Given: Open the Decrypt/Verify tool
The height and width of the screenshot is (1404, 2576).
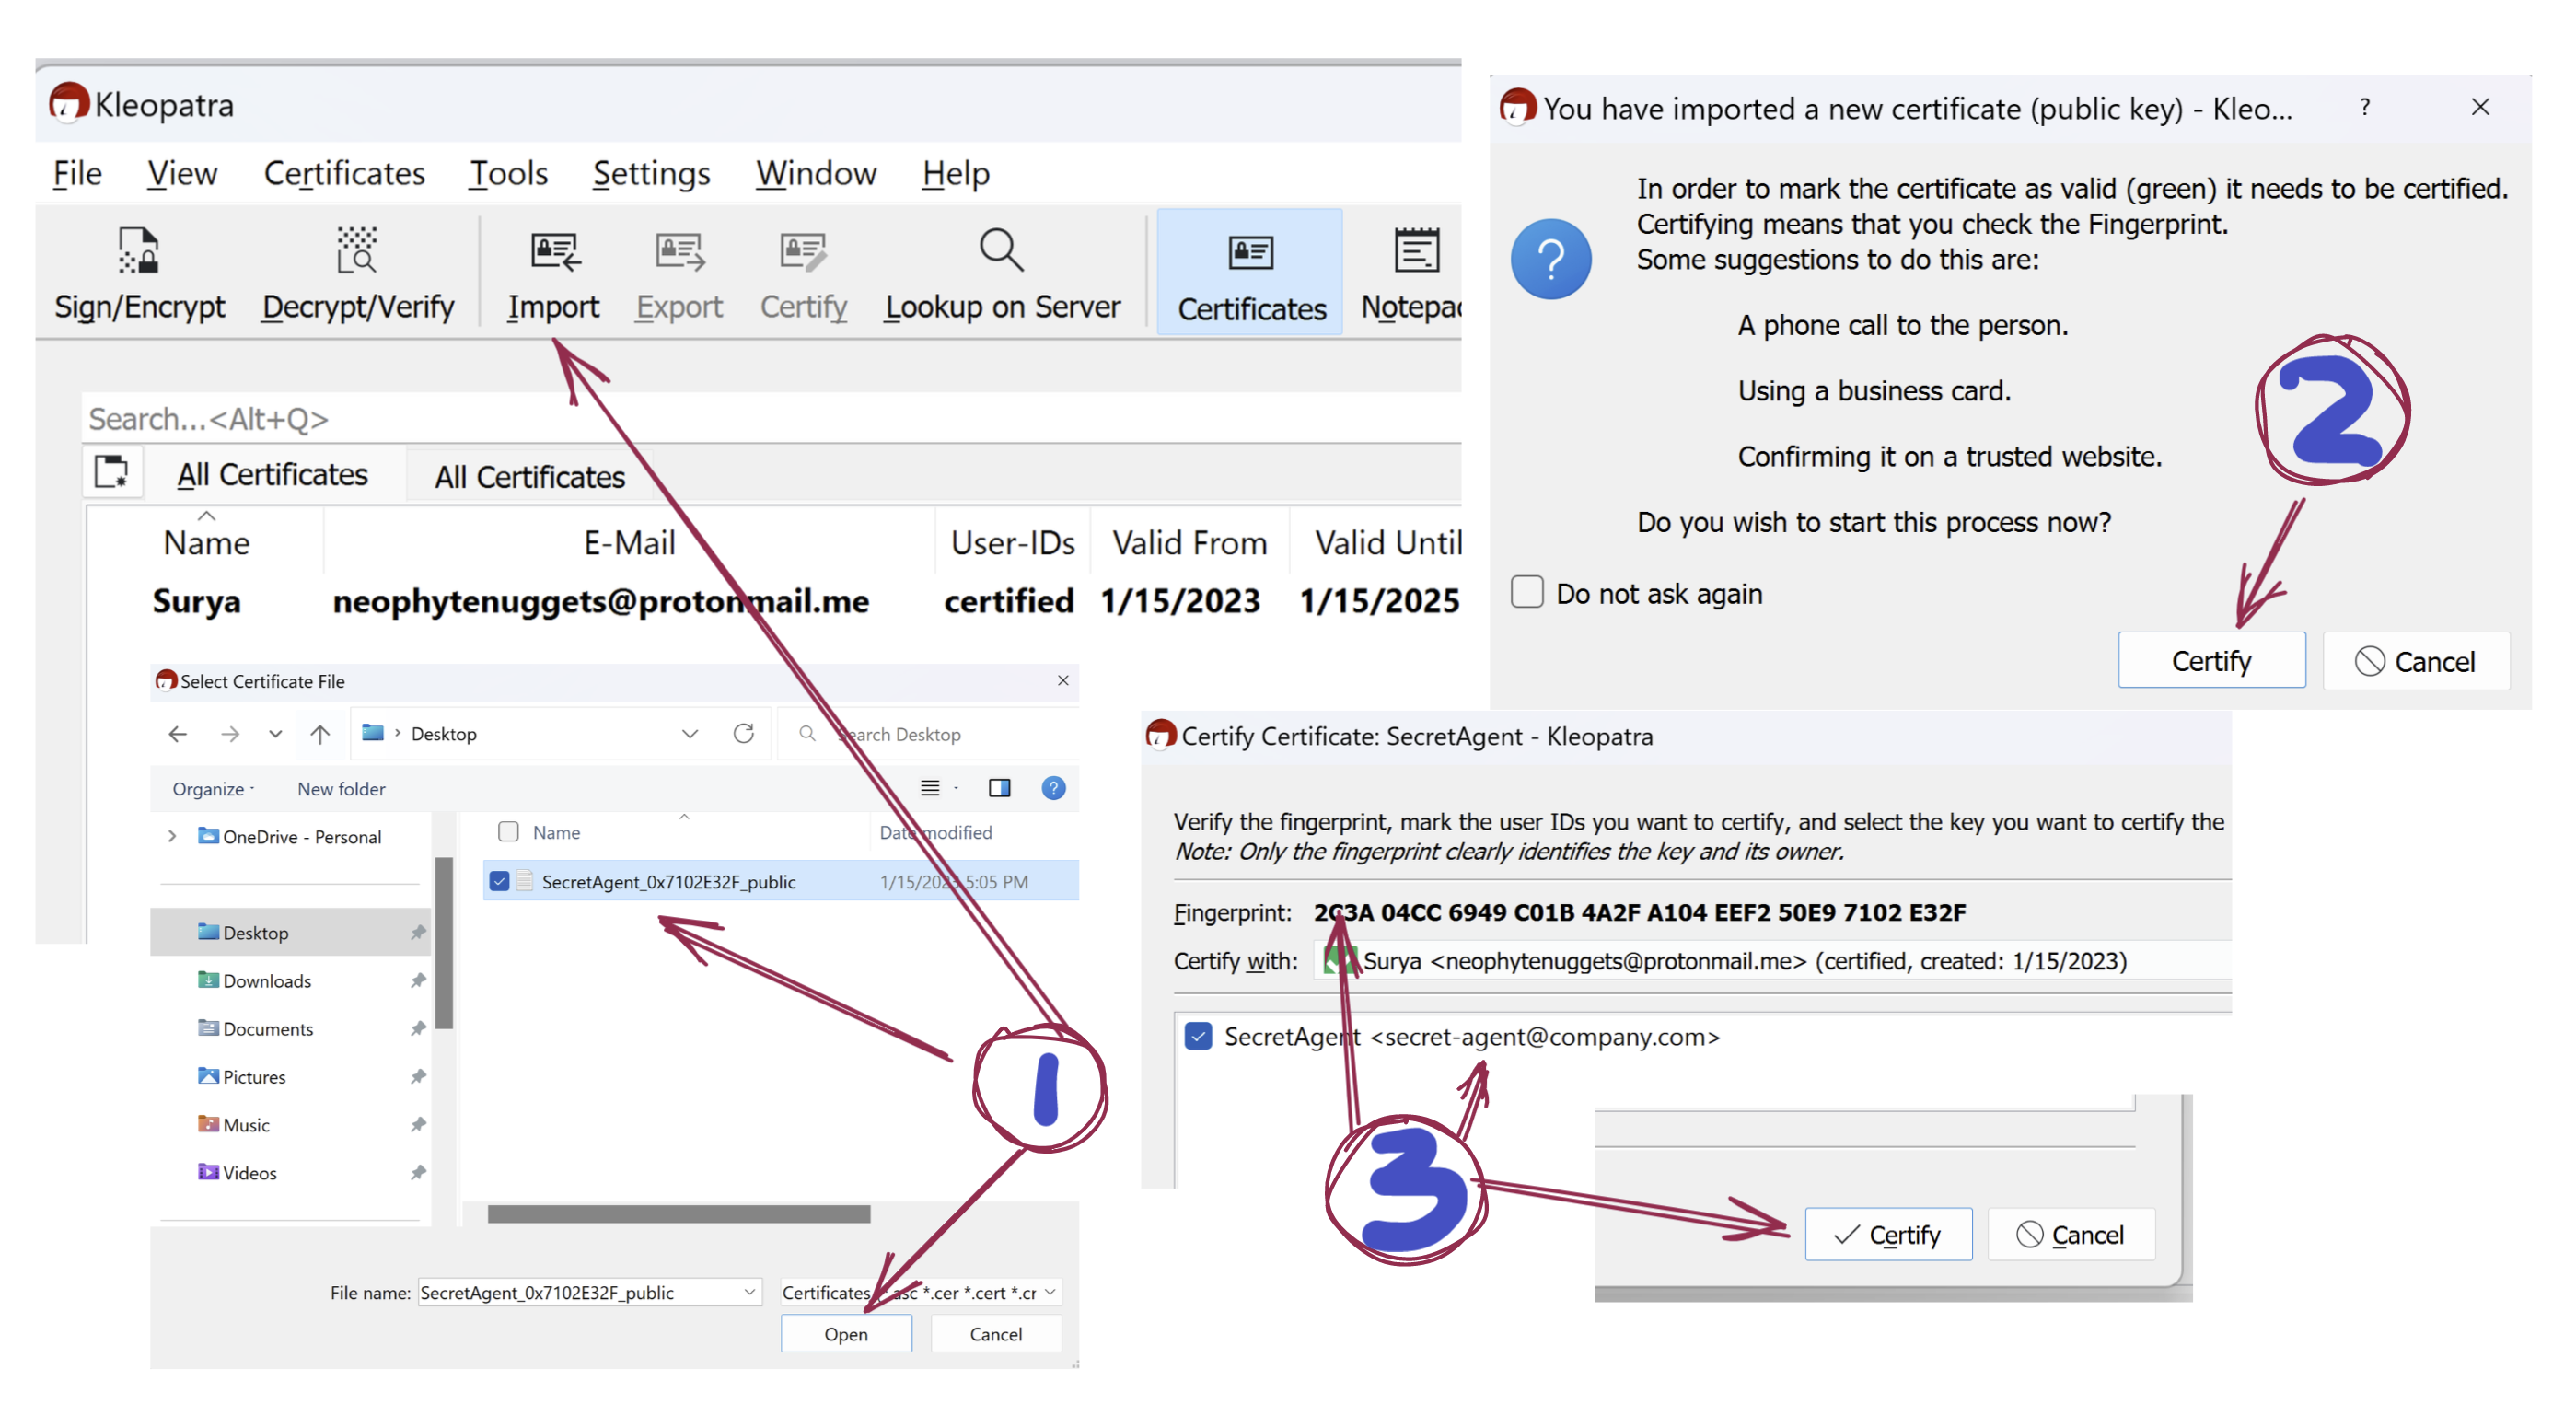Looking at the screenshot, I should 357,274.
